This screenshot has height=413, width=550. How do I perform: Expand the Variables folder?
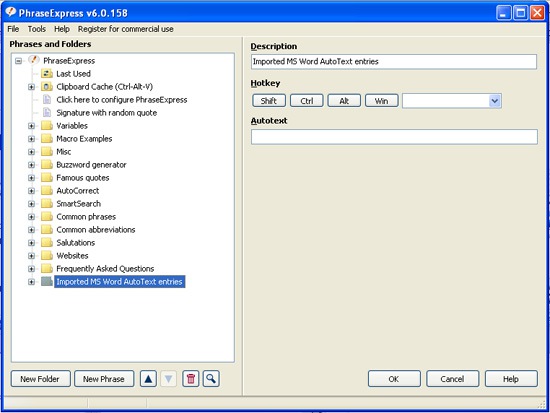(31, 126)
